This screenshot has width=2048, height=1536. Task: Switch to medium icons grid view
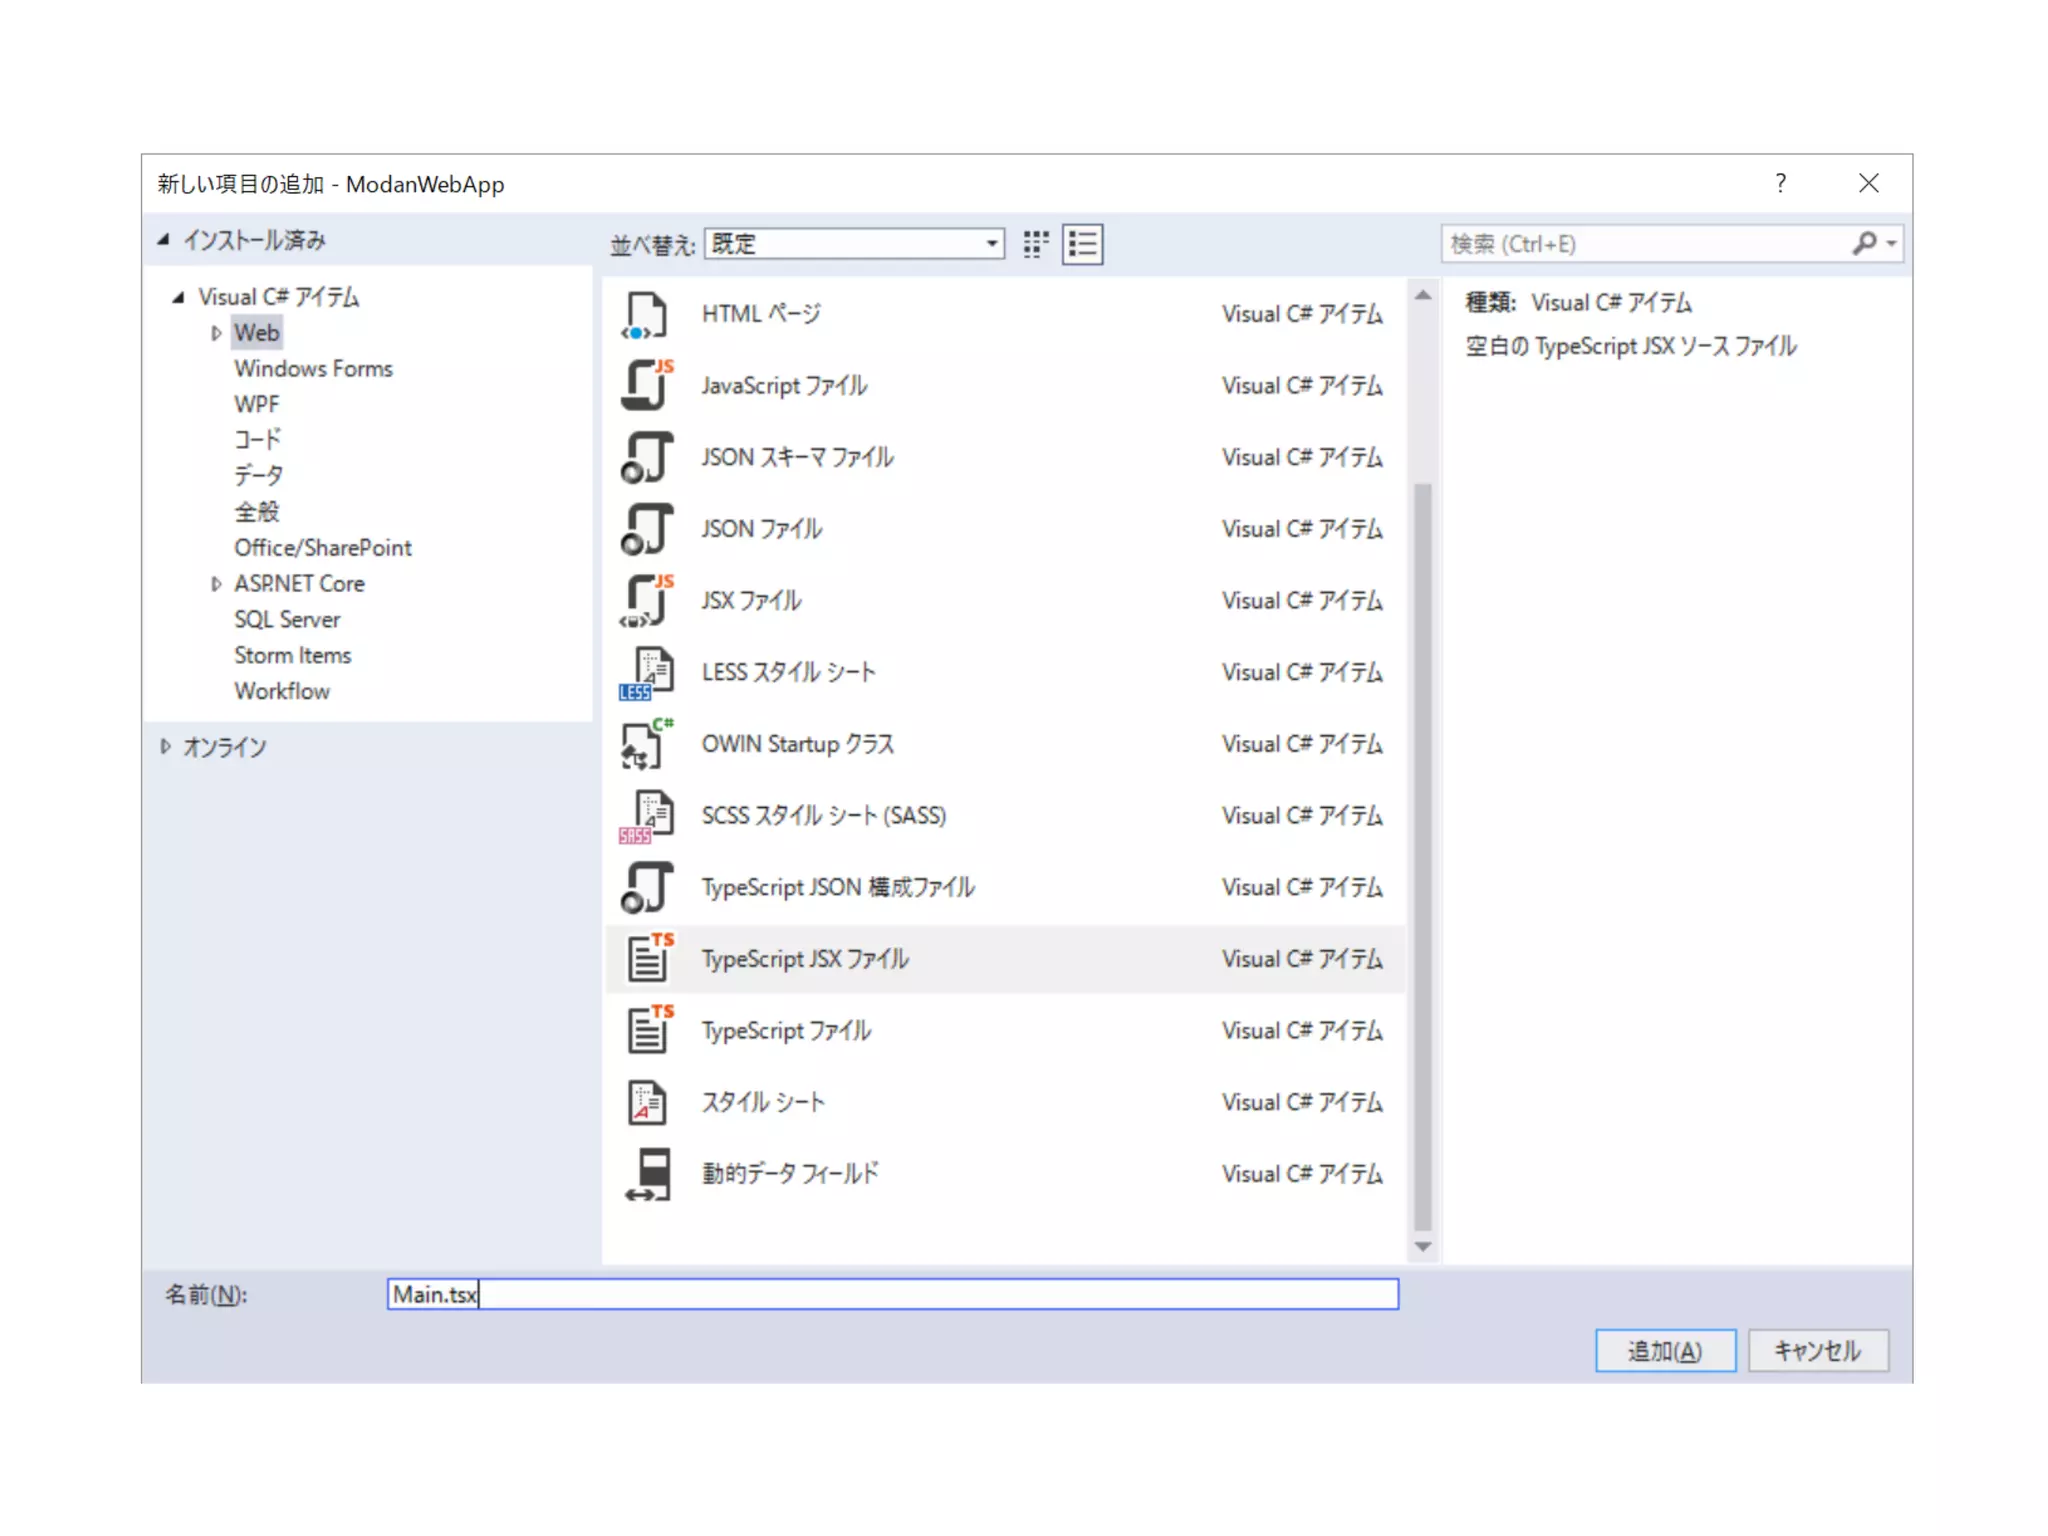click(1035, 244)
